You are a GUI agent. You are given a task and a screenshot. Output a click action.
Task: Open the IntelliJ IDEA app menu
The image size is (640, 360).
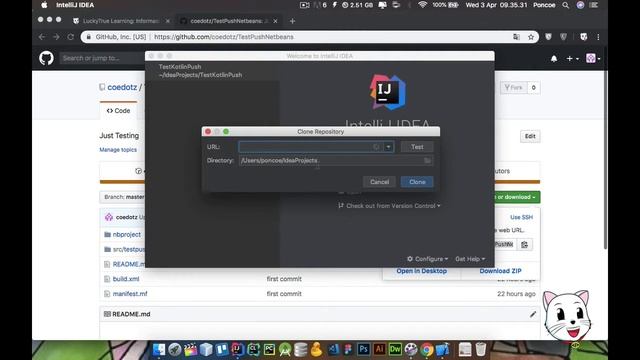(x=75, y=5)
